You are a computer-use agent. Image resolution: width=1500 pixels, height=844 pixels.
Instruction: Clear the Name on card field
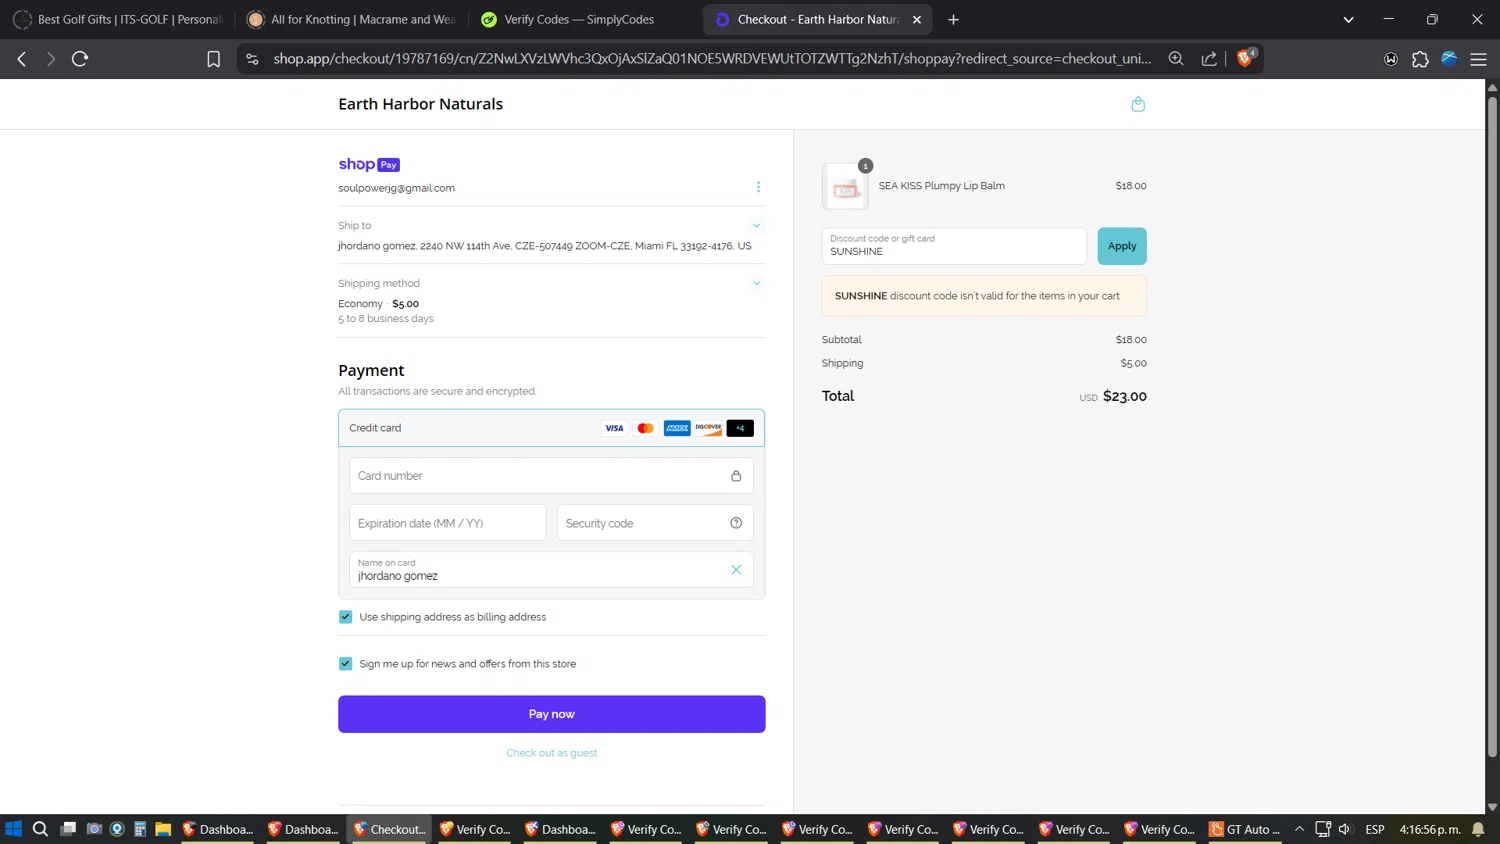[736, 570]
